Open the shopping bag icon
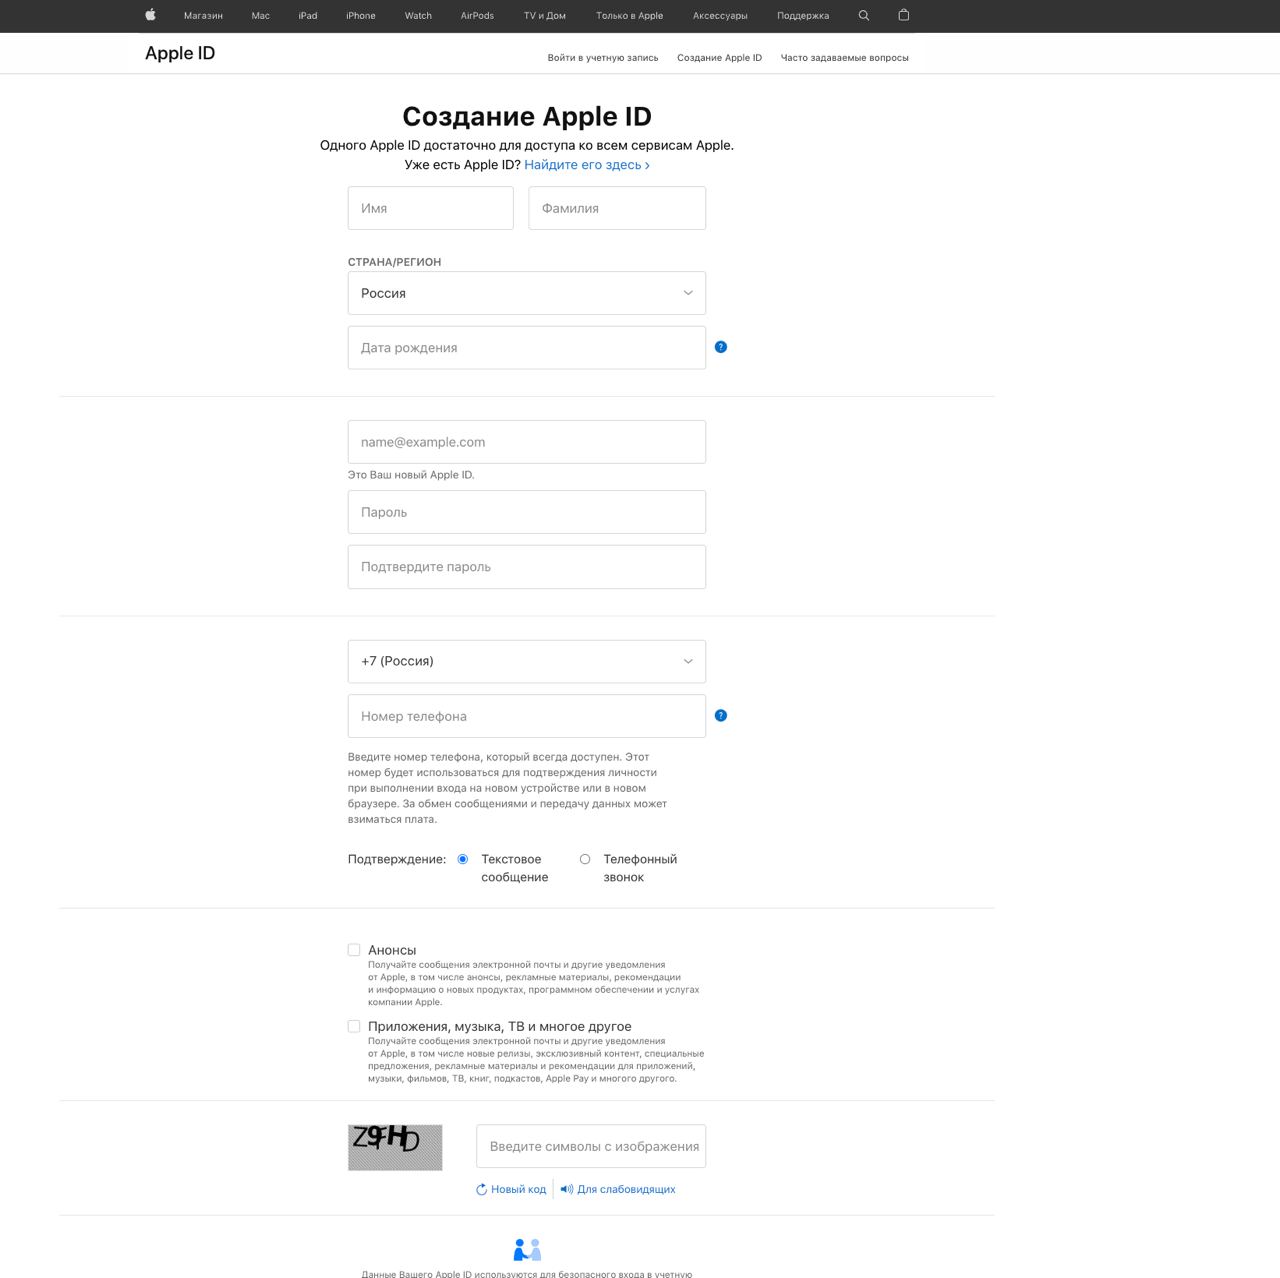The width and height of the screenshot is (1280, 1278). click(904, 15)
